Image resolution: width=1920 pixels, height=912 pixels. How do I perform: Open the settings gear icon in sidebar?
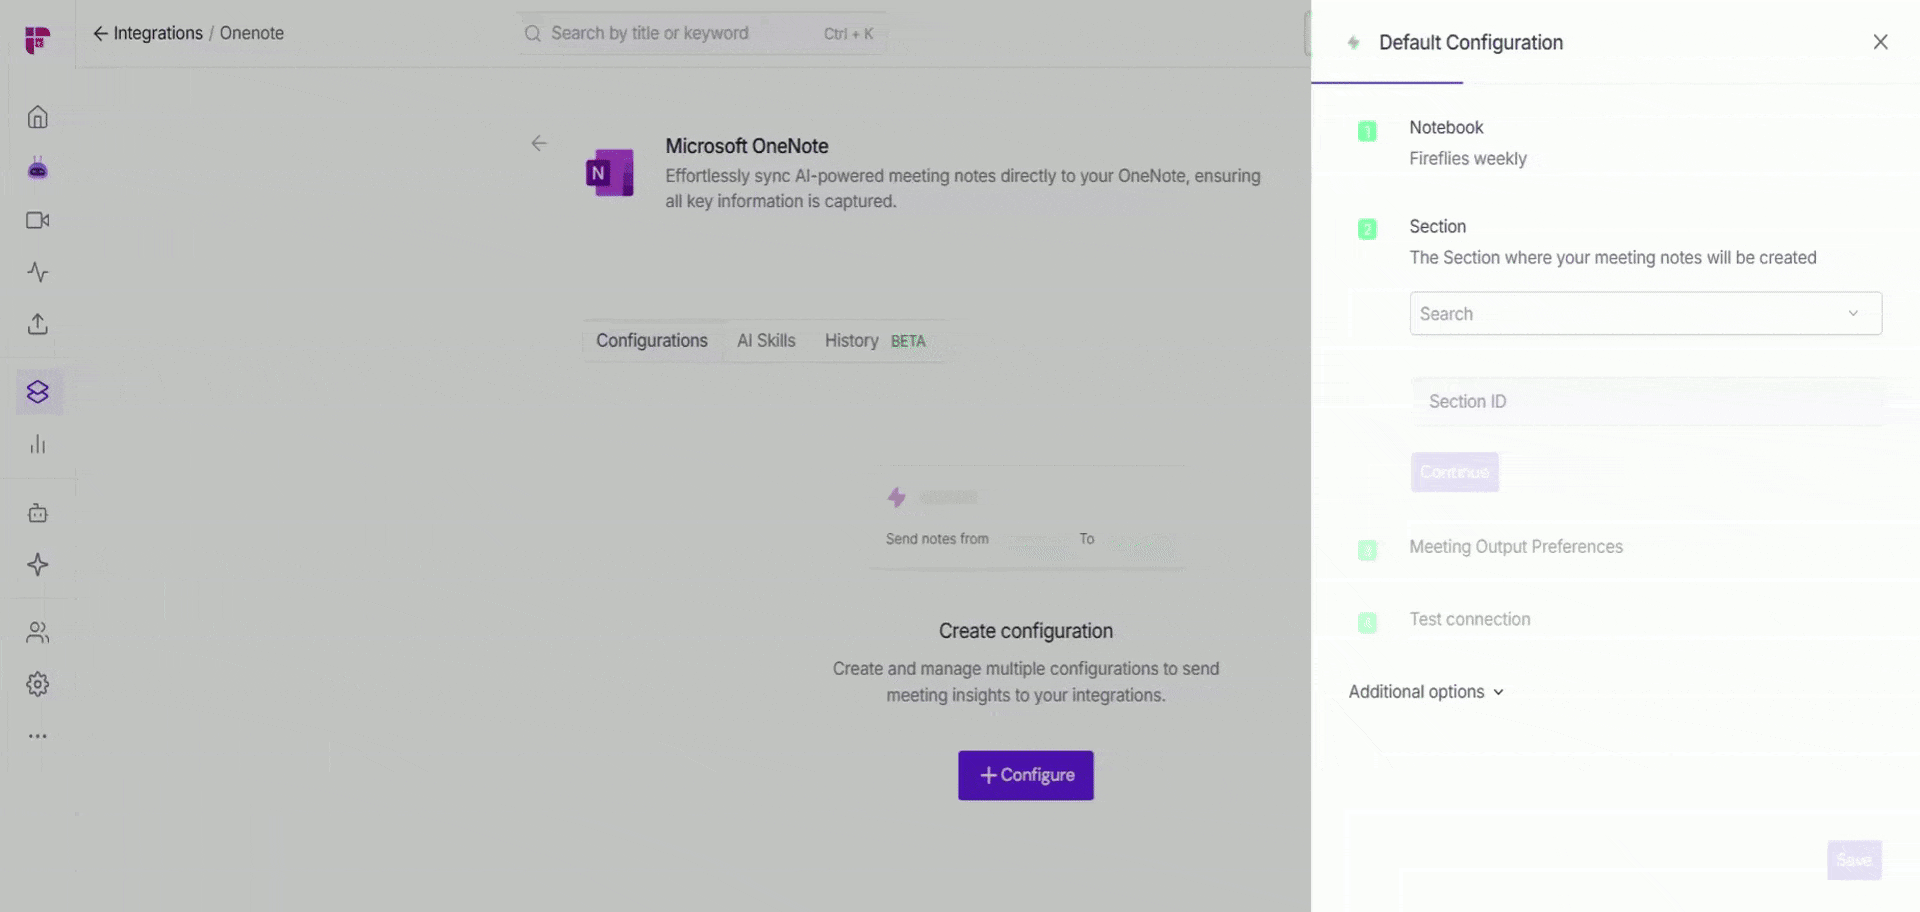(38, 684)
